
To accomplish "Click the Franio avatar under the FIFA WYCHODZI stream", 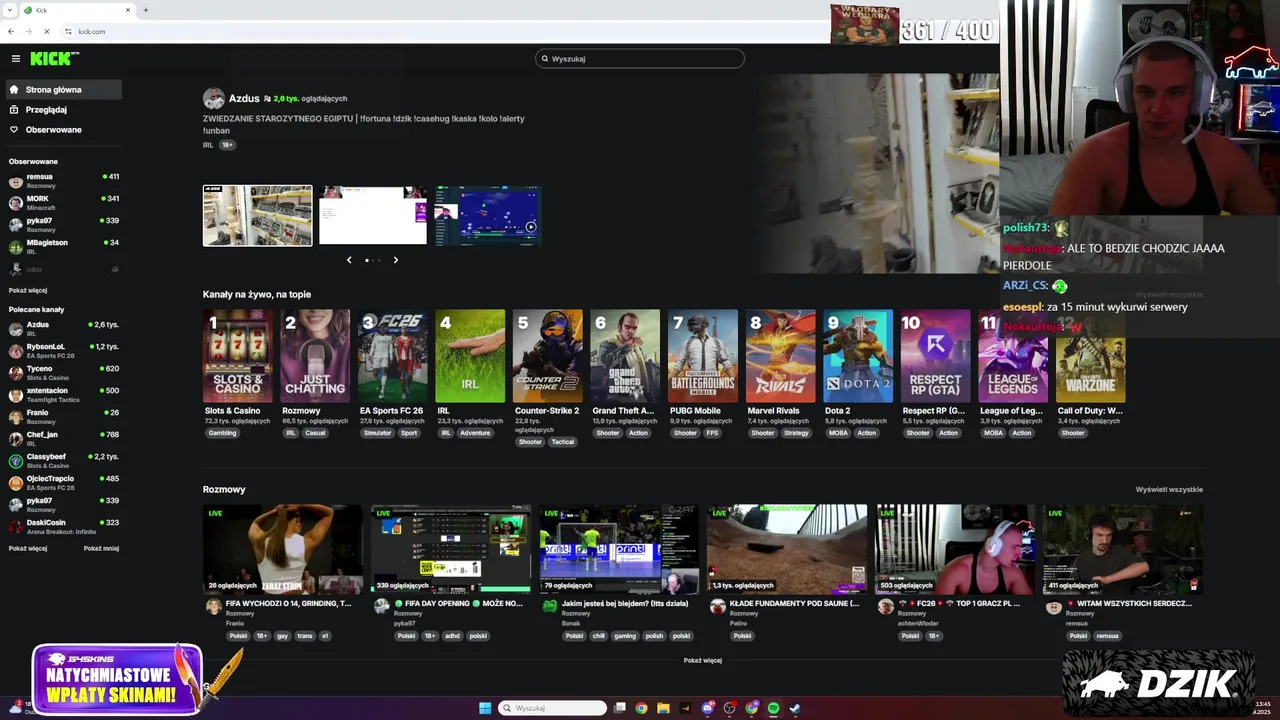I will 213,607.
